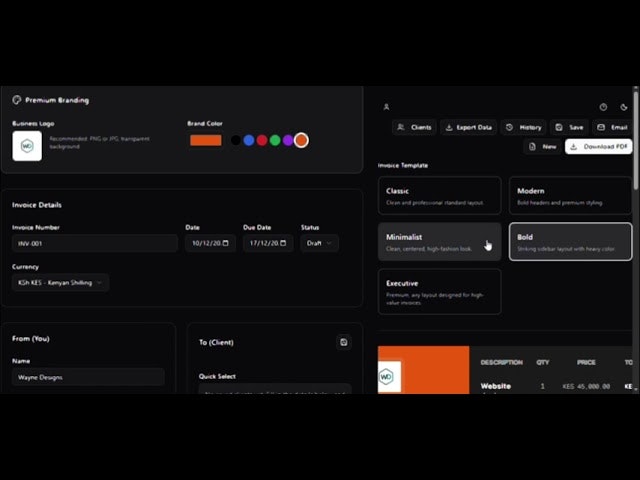The width and height of the screenshot is (640, 480).
Task: Select the blue brand color
Action: tap(249, 140)
